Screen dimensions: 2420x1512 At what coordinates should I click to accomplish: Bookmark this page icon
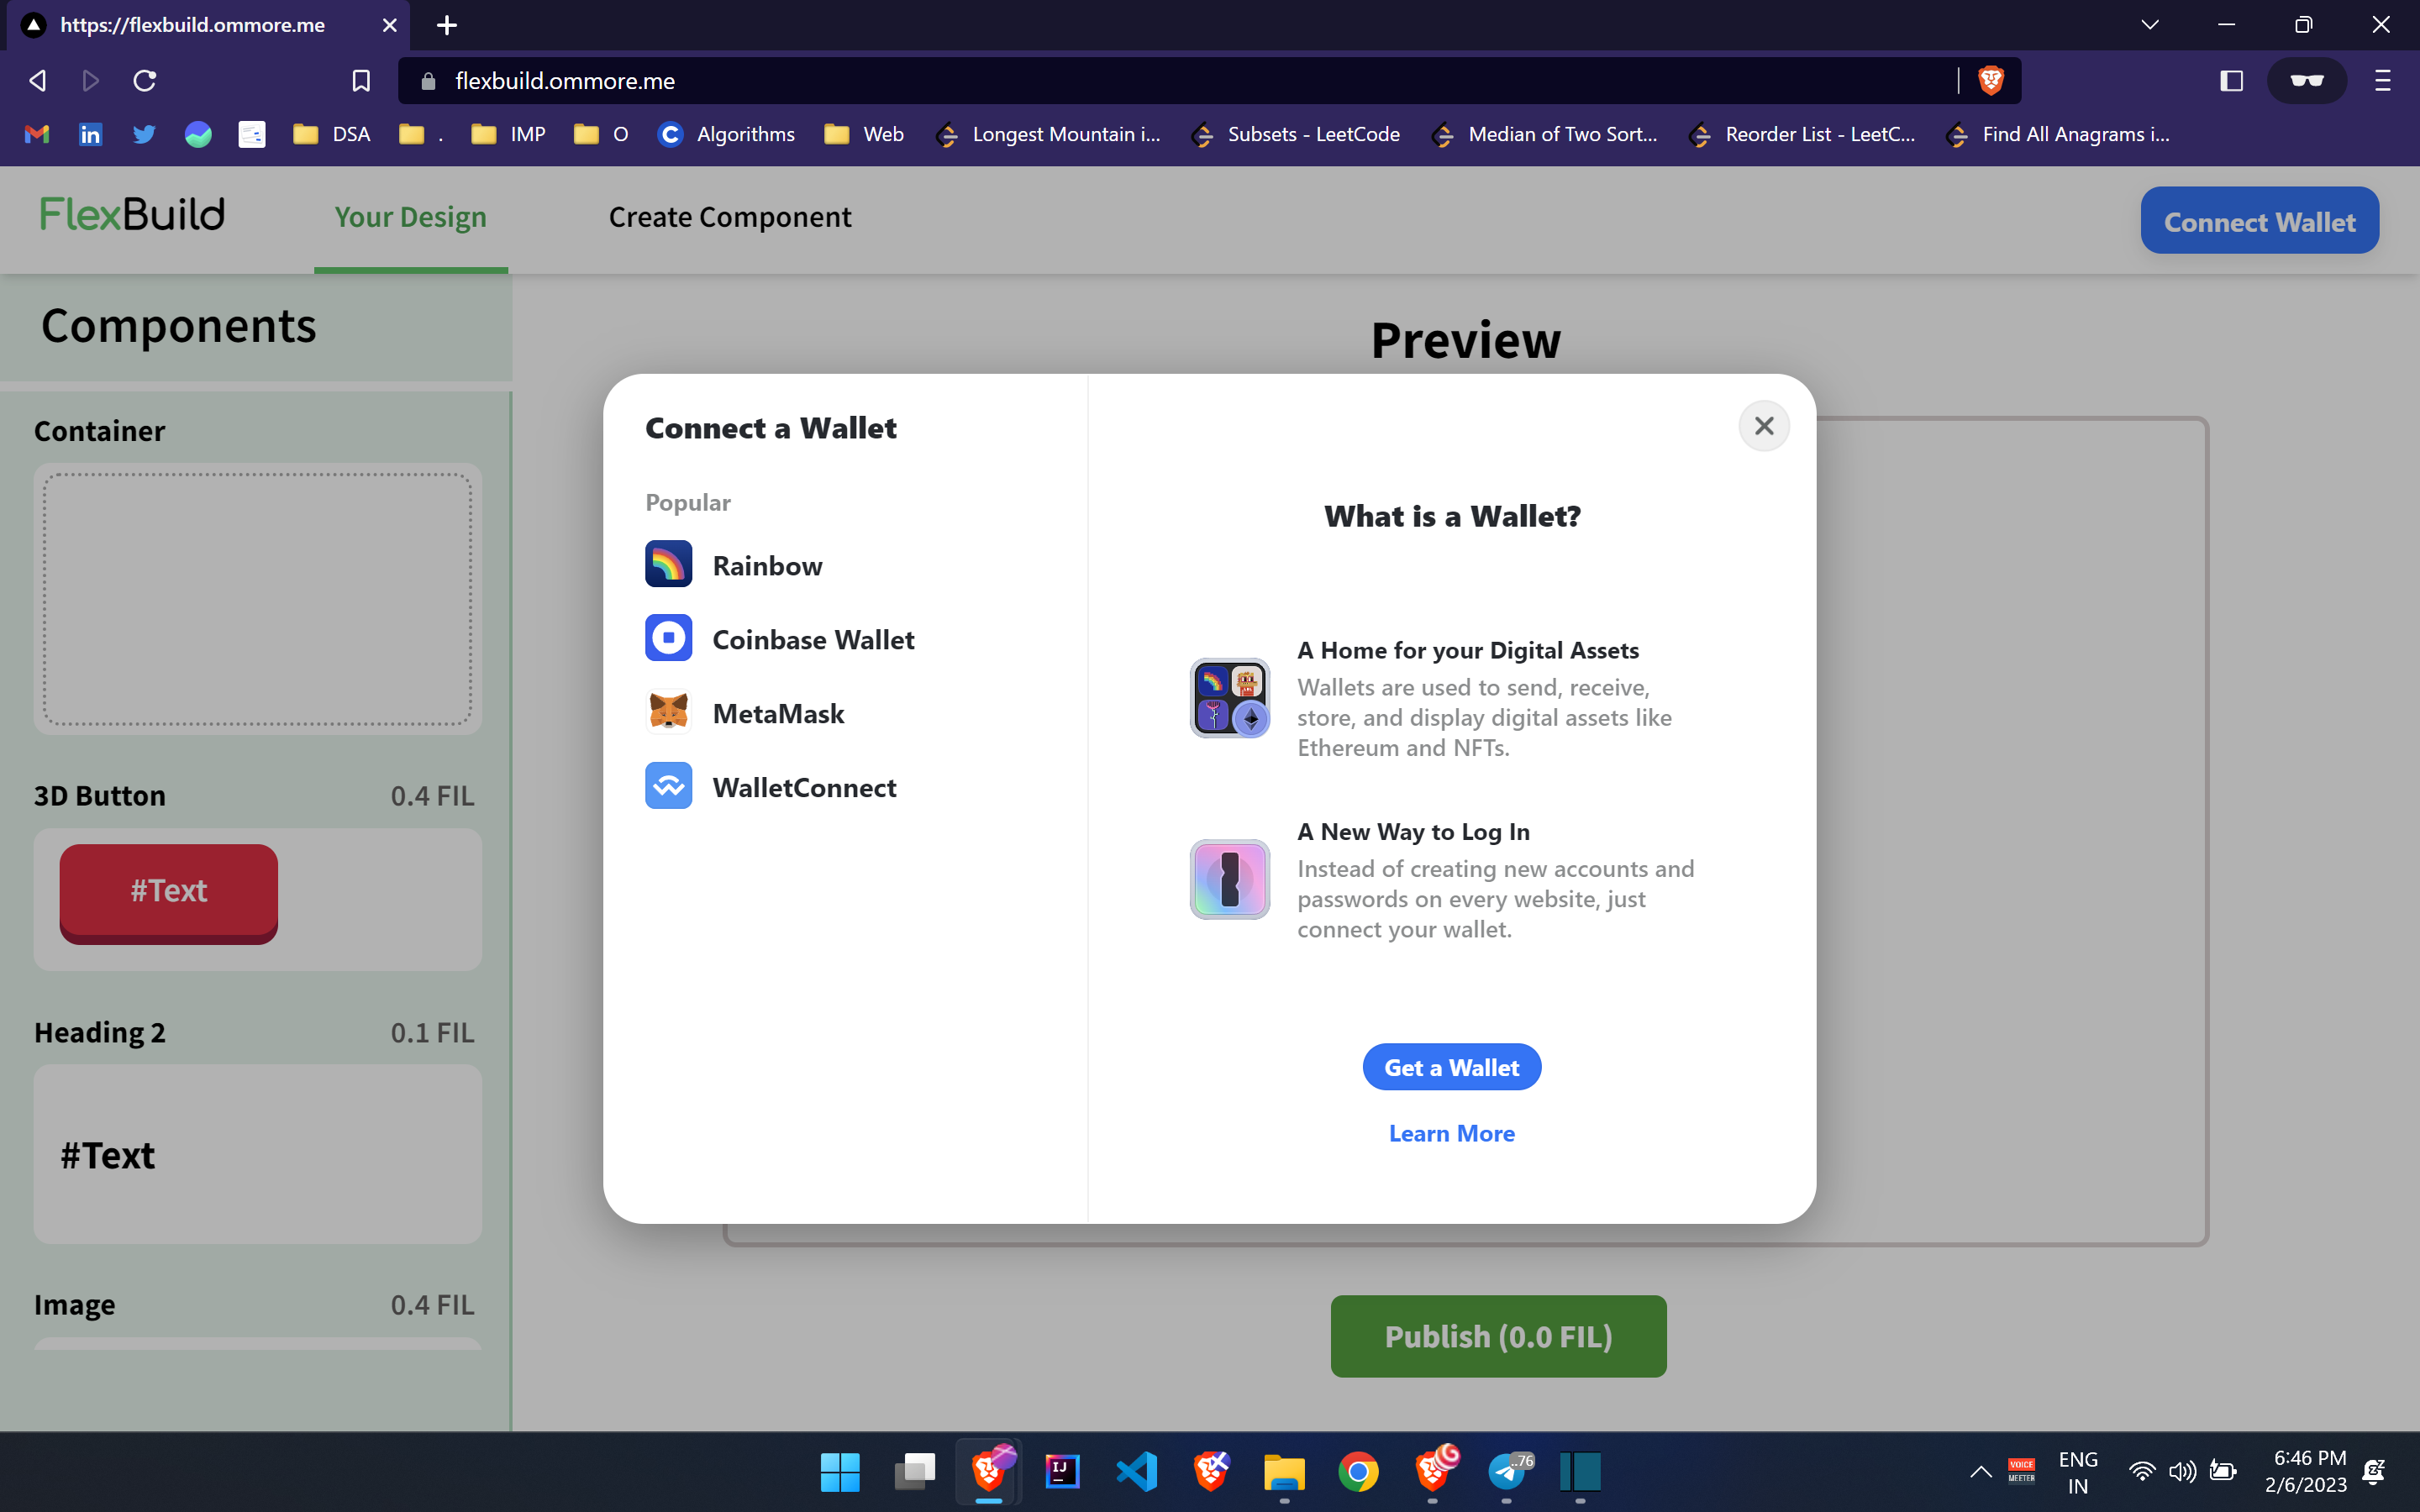(361, 81)
